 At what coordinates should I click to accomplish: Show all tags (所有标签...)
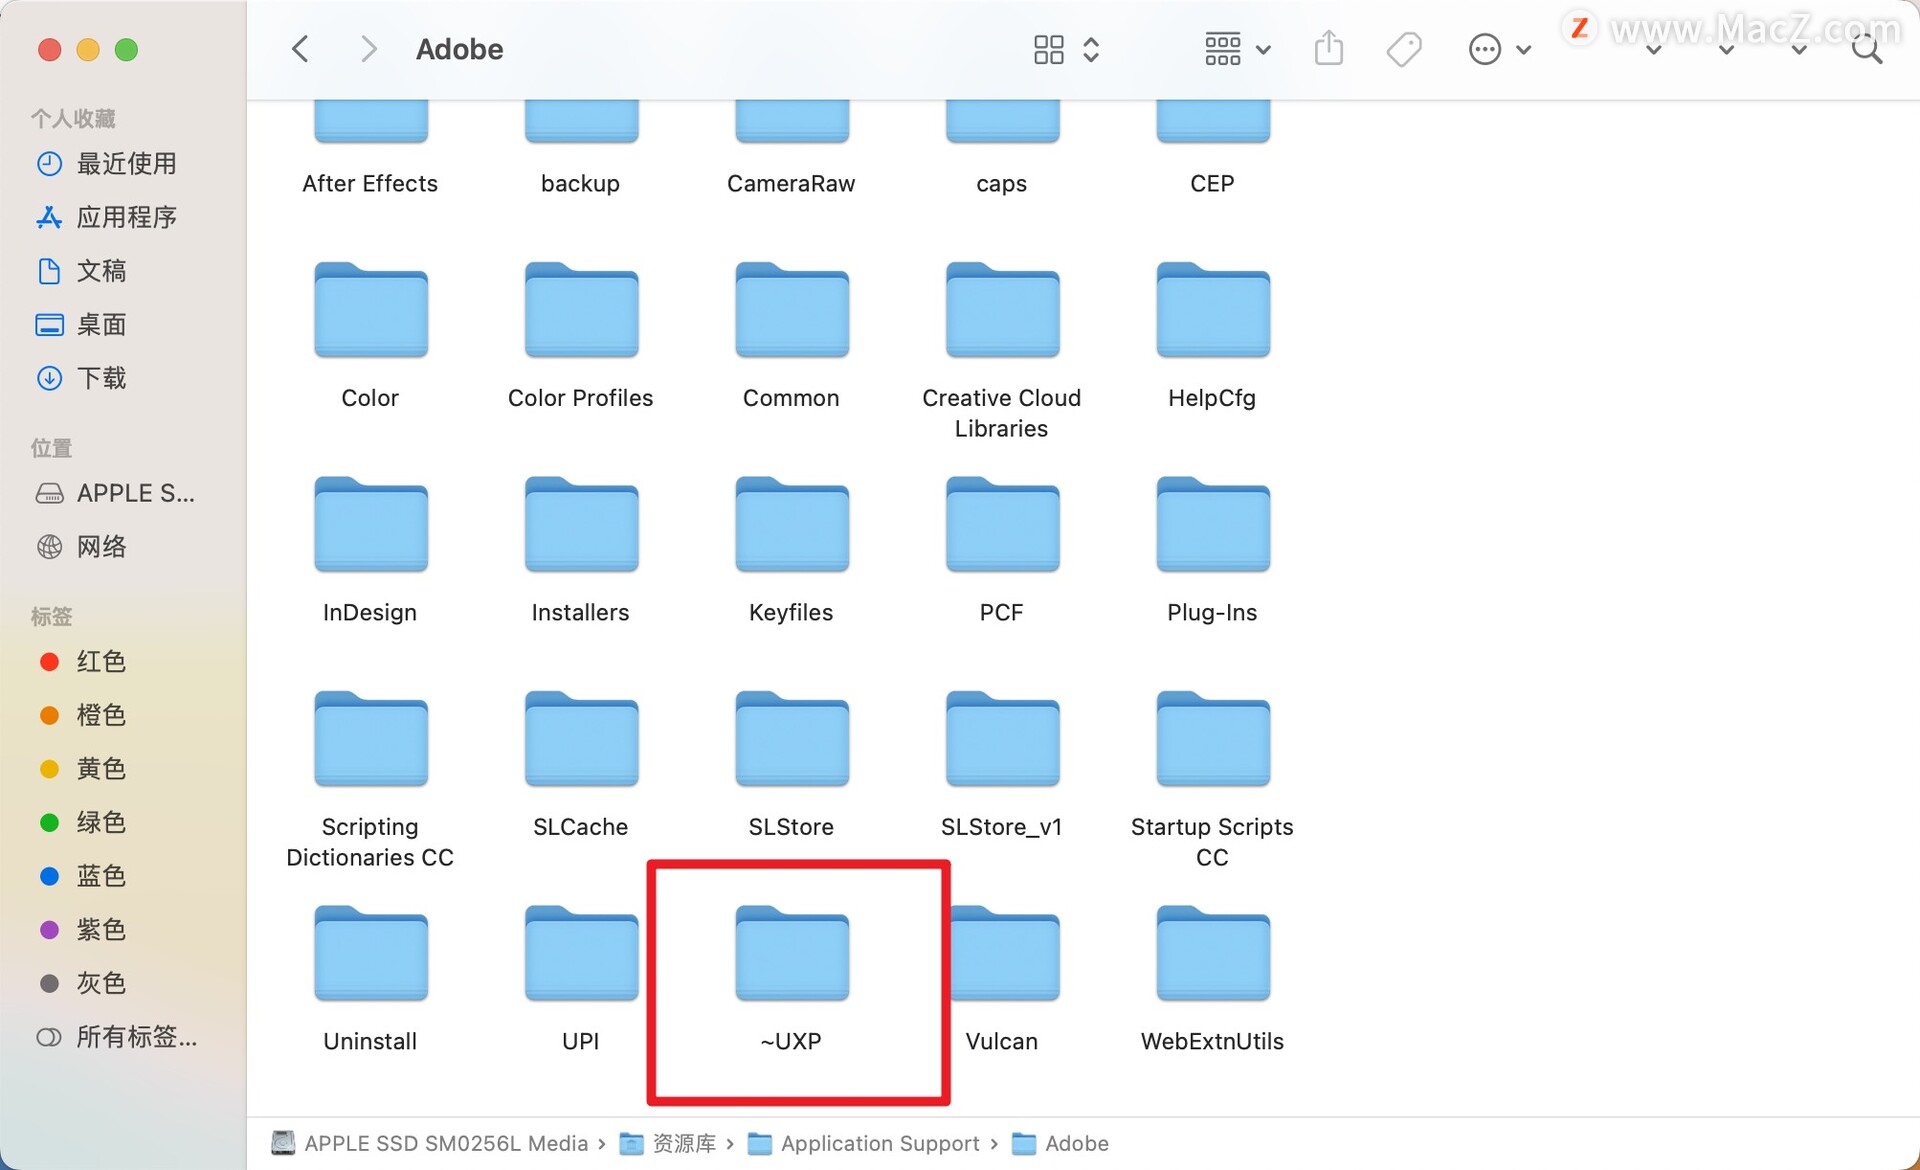(x=117, y=1037)
